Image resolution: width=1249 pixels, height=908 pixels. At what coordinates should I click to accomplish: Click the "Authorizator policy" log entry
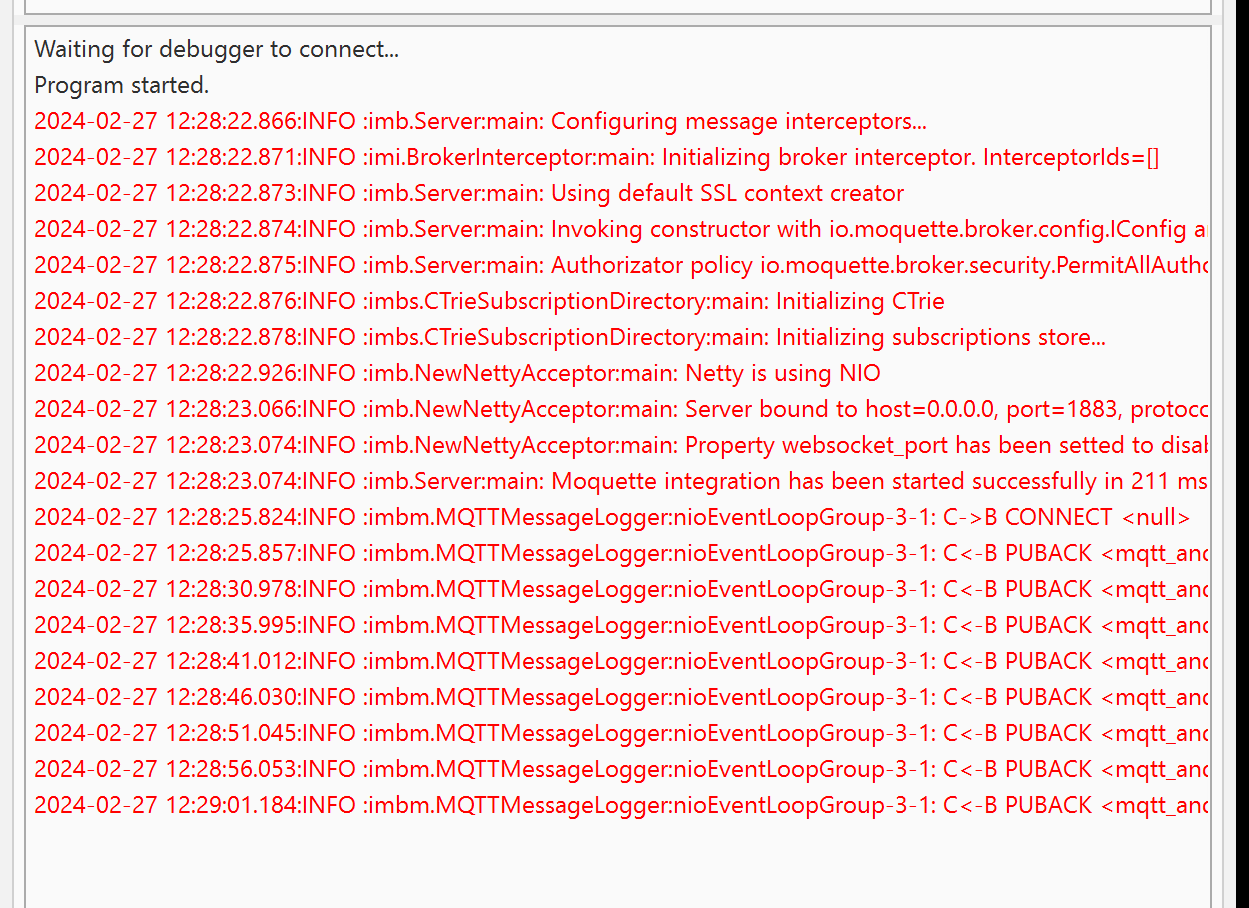620,265
